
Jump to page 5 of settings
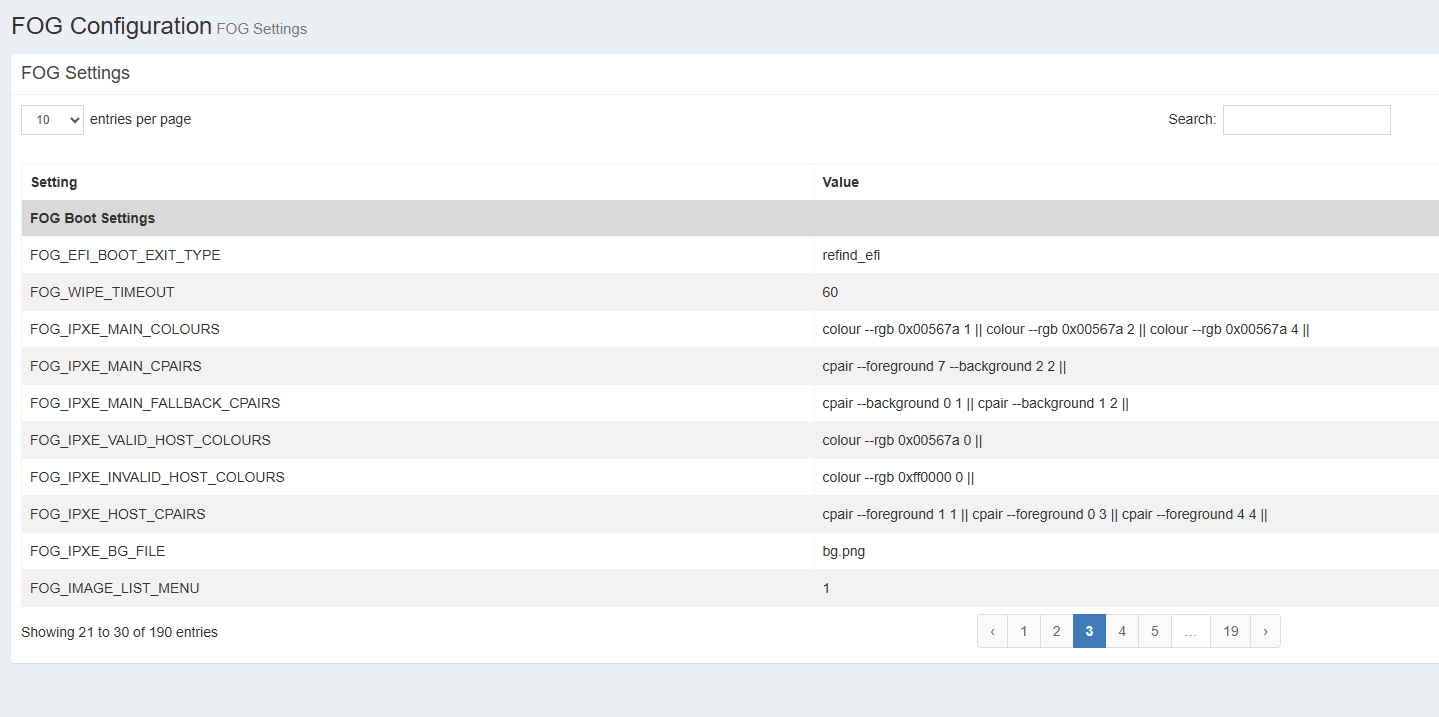click(1154, 631)
